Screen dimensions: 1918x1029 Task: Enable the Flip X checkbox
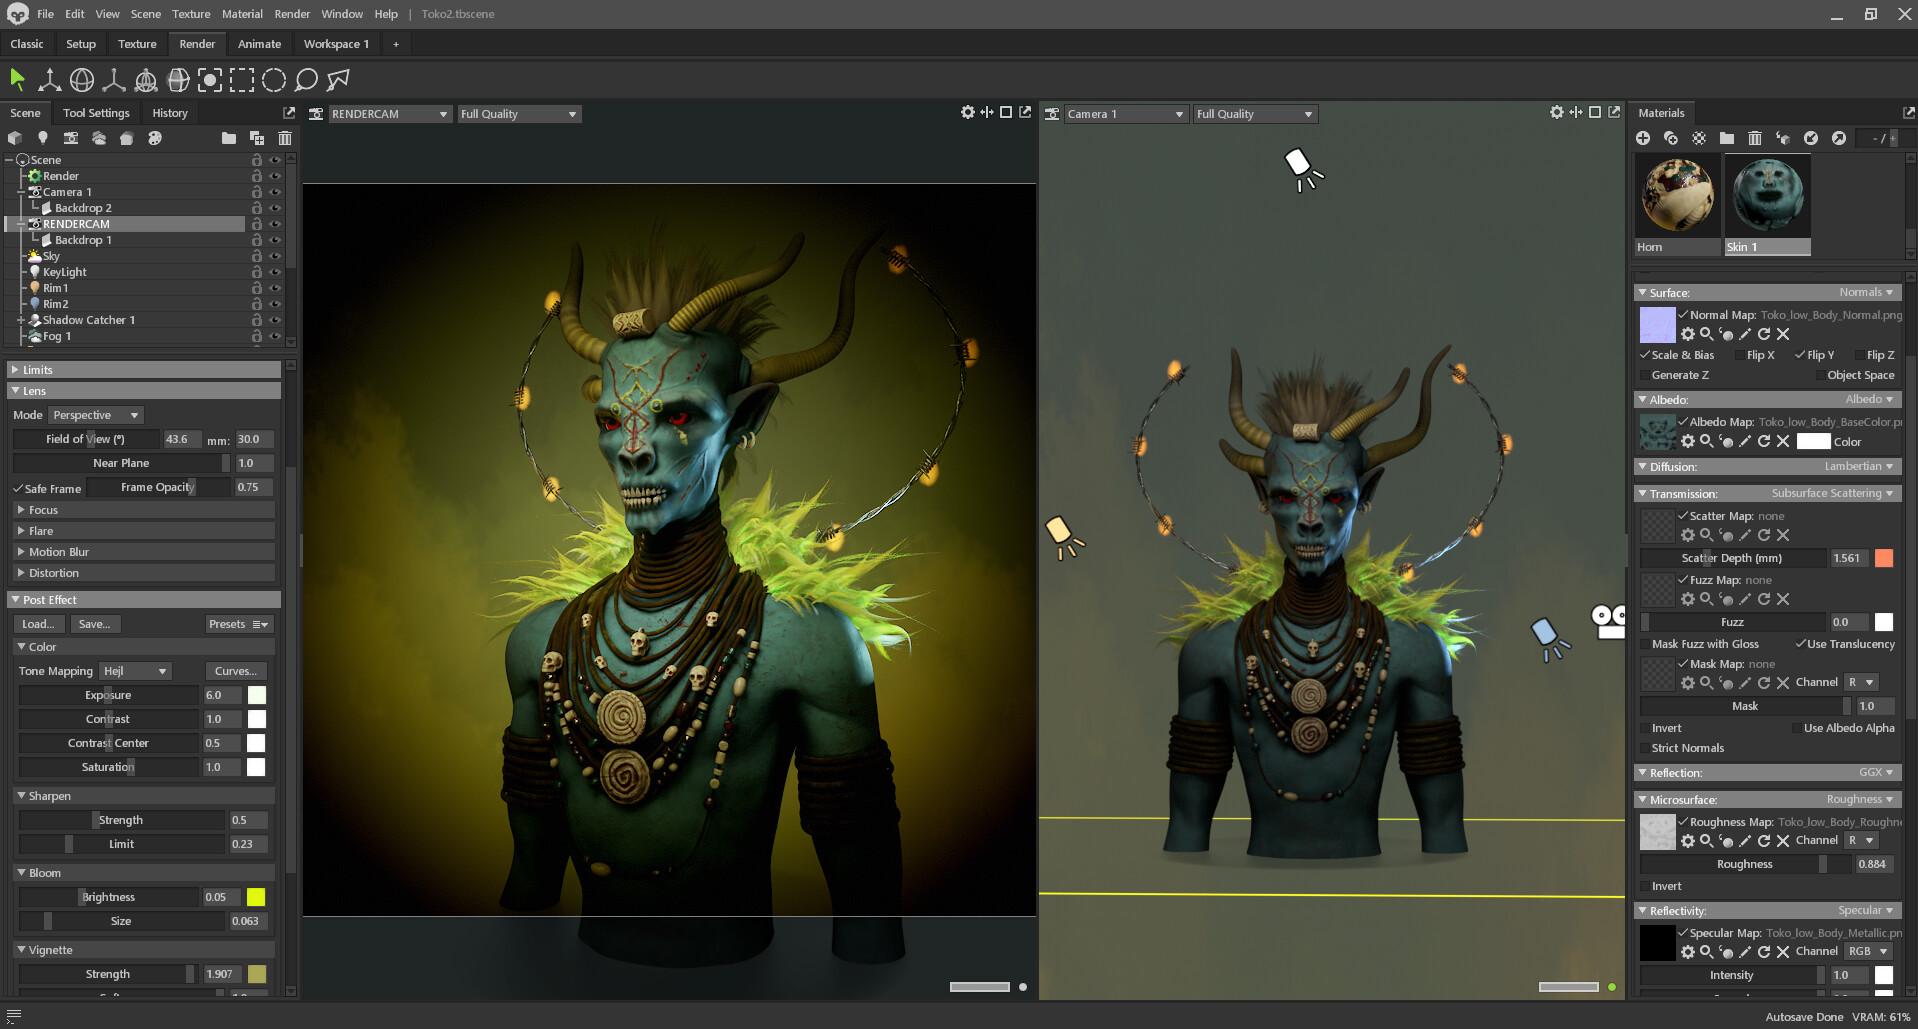click(x=1740, y=355)
